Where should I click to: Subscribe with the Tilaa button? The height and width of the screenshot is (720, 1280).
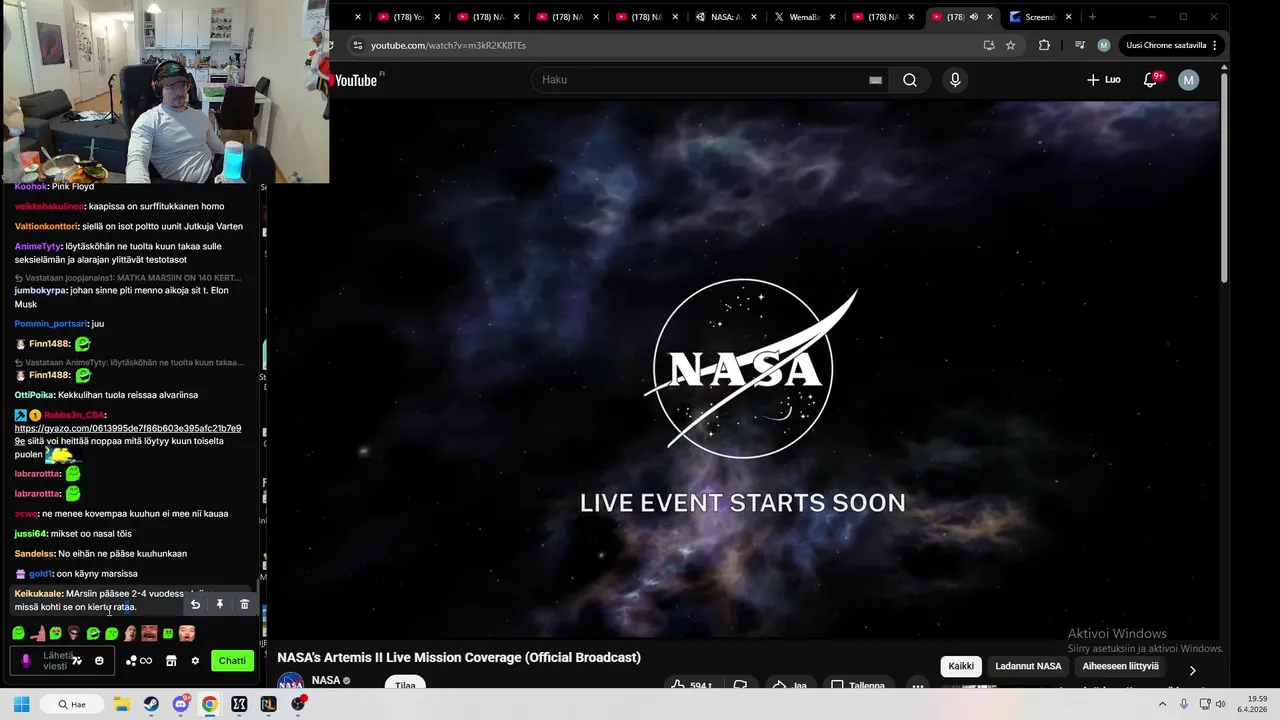(x=405, y=684)
